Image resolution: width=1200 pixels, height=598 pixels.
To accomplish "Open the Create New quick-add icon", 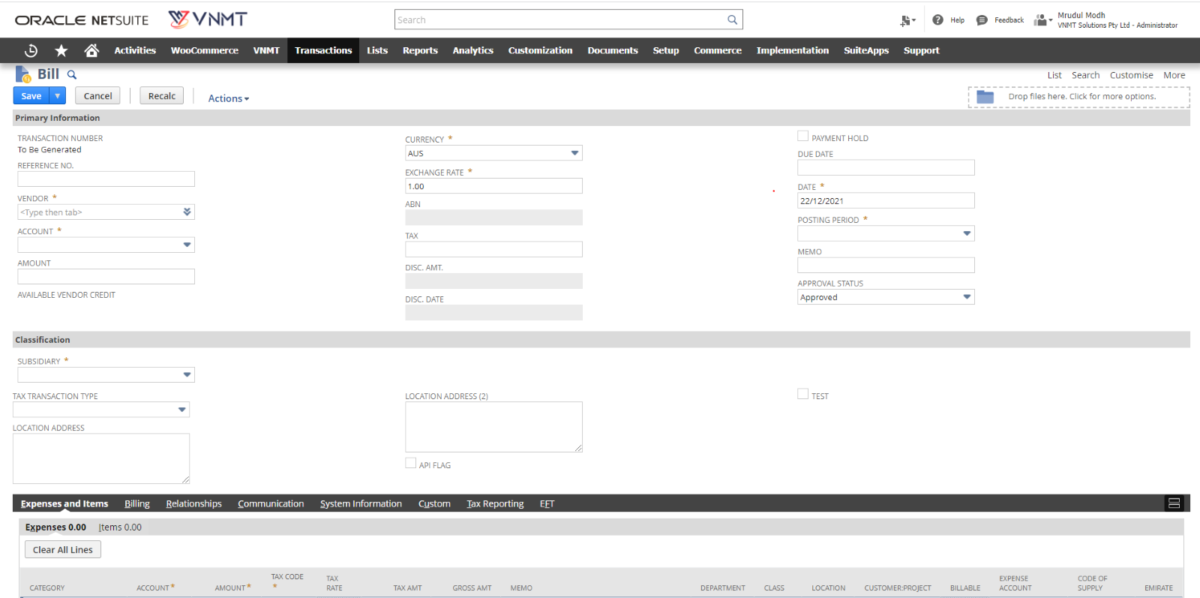I will (906, 19).
